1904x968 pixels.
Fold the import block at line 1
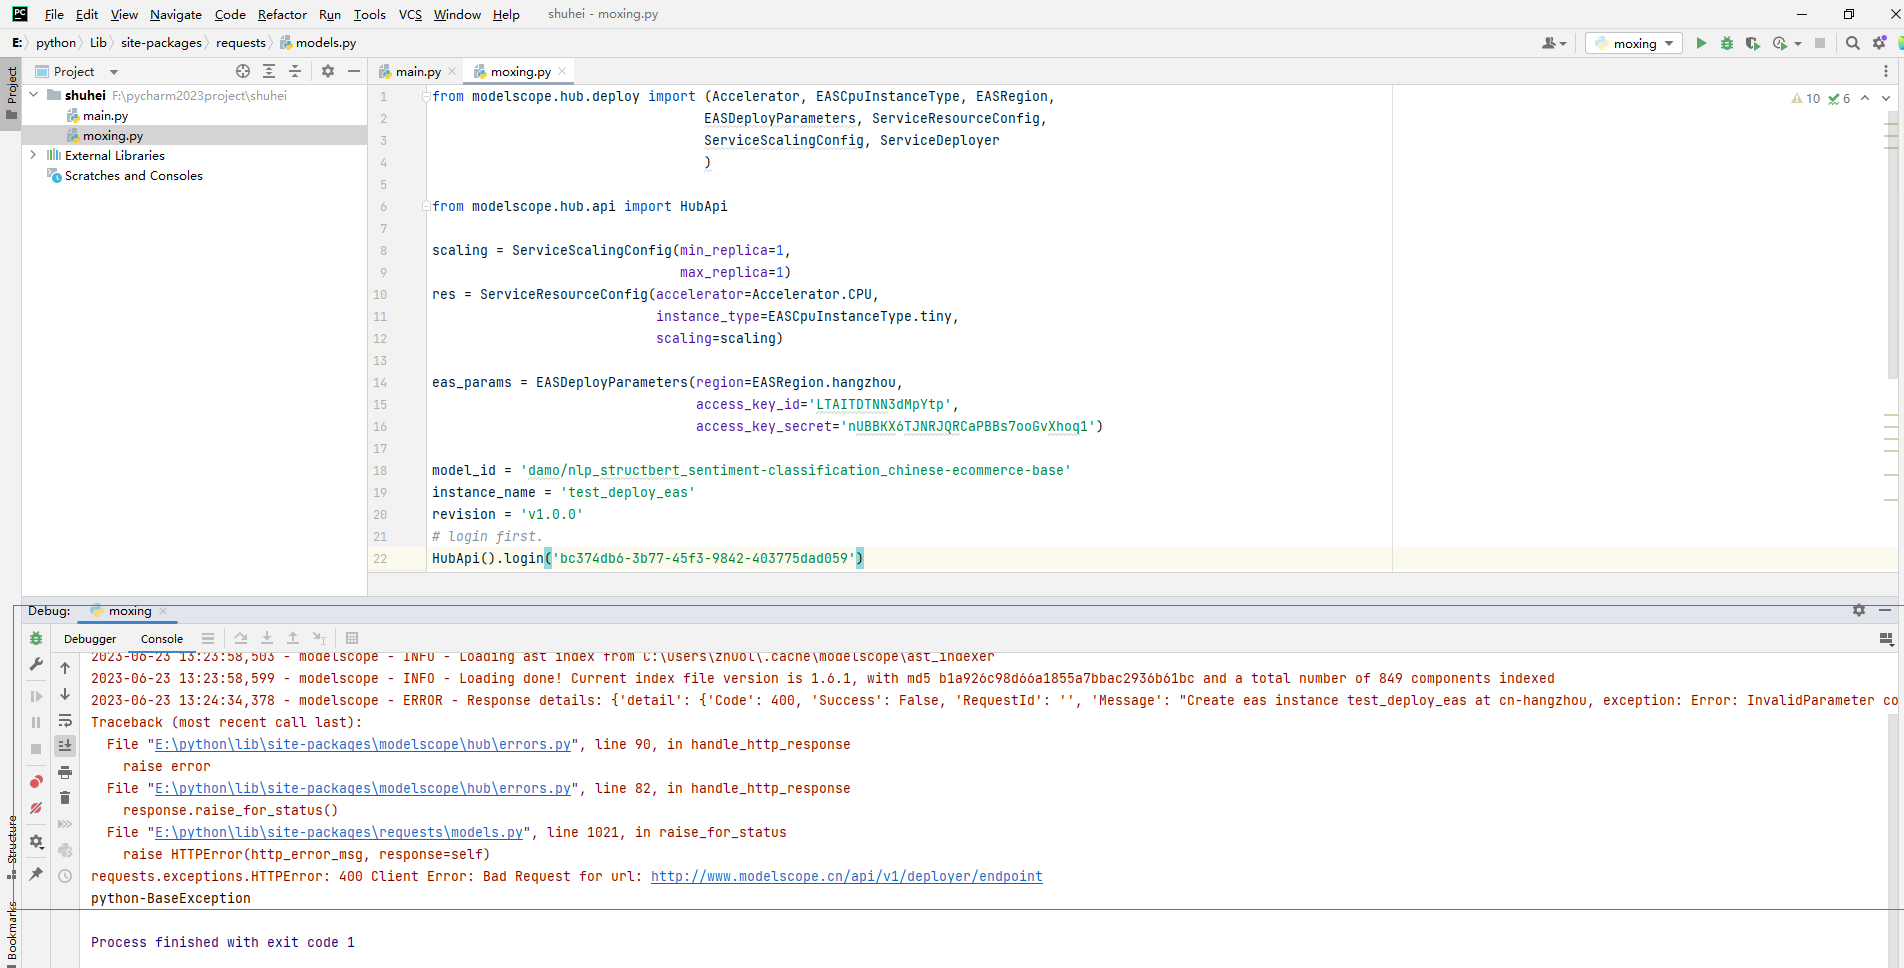click(426, 96)
